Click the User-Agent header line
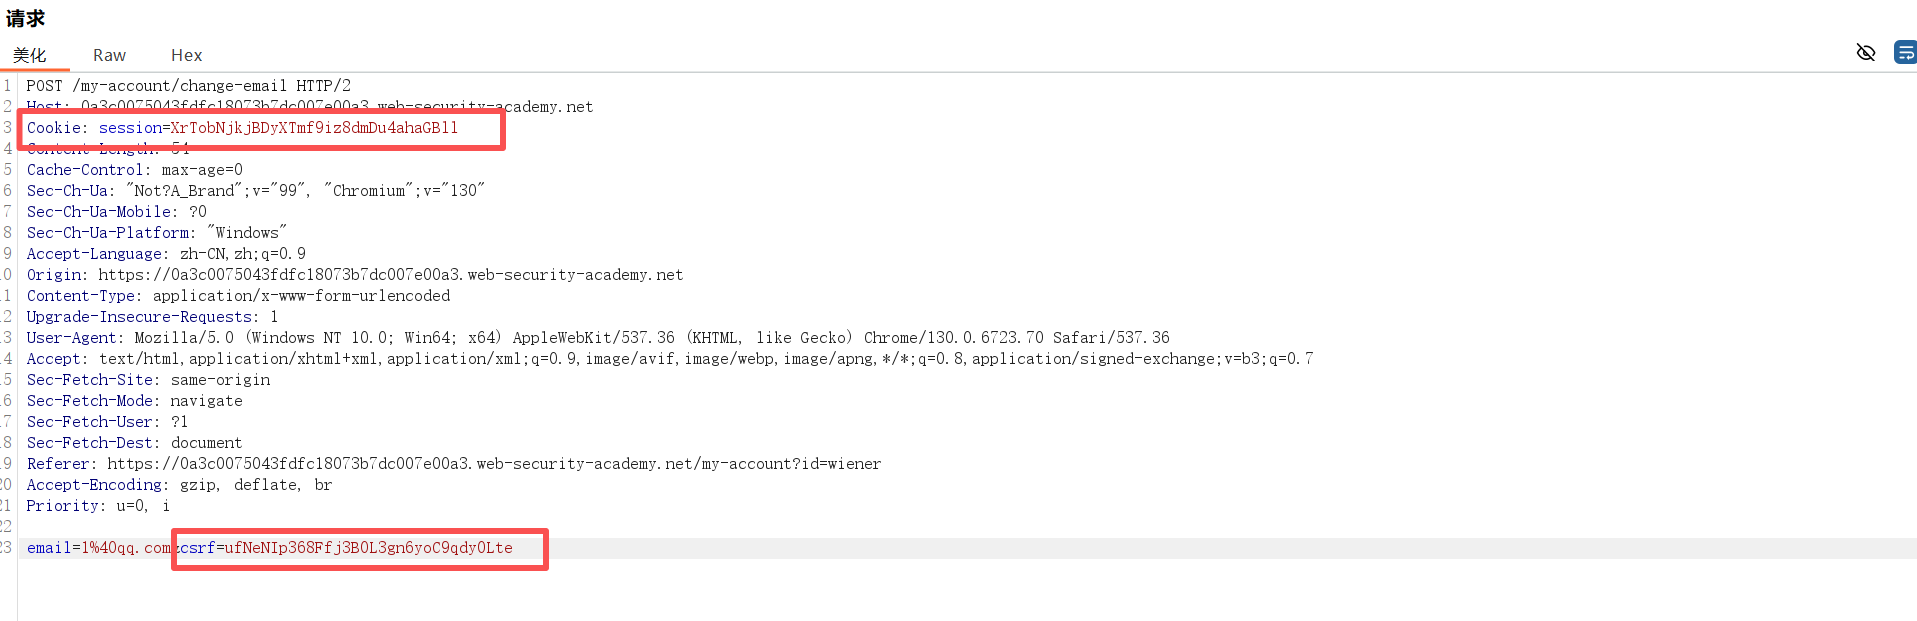The image size is (1917, 621). 597,338
